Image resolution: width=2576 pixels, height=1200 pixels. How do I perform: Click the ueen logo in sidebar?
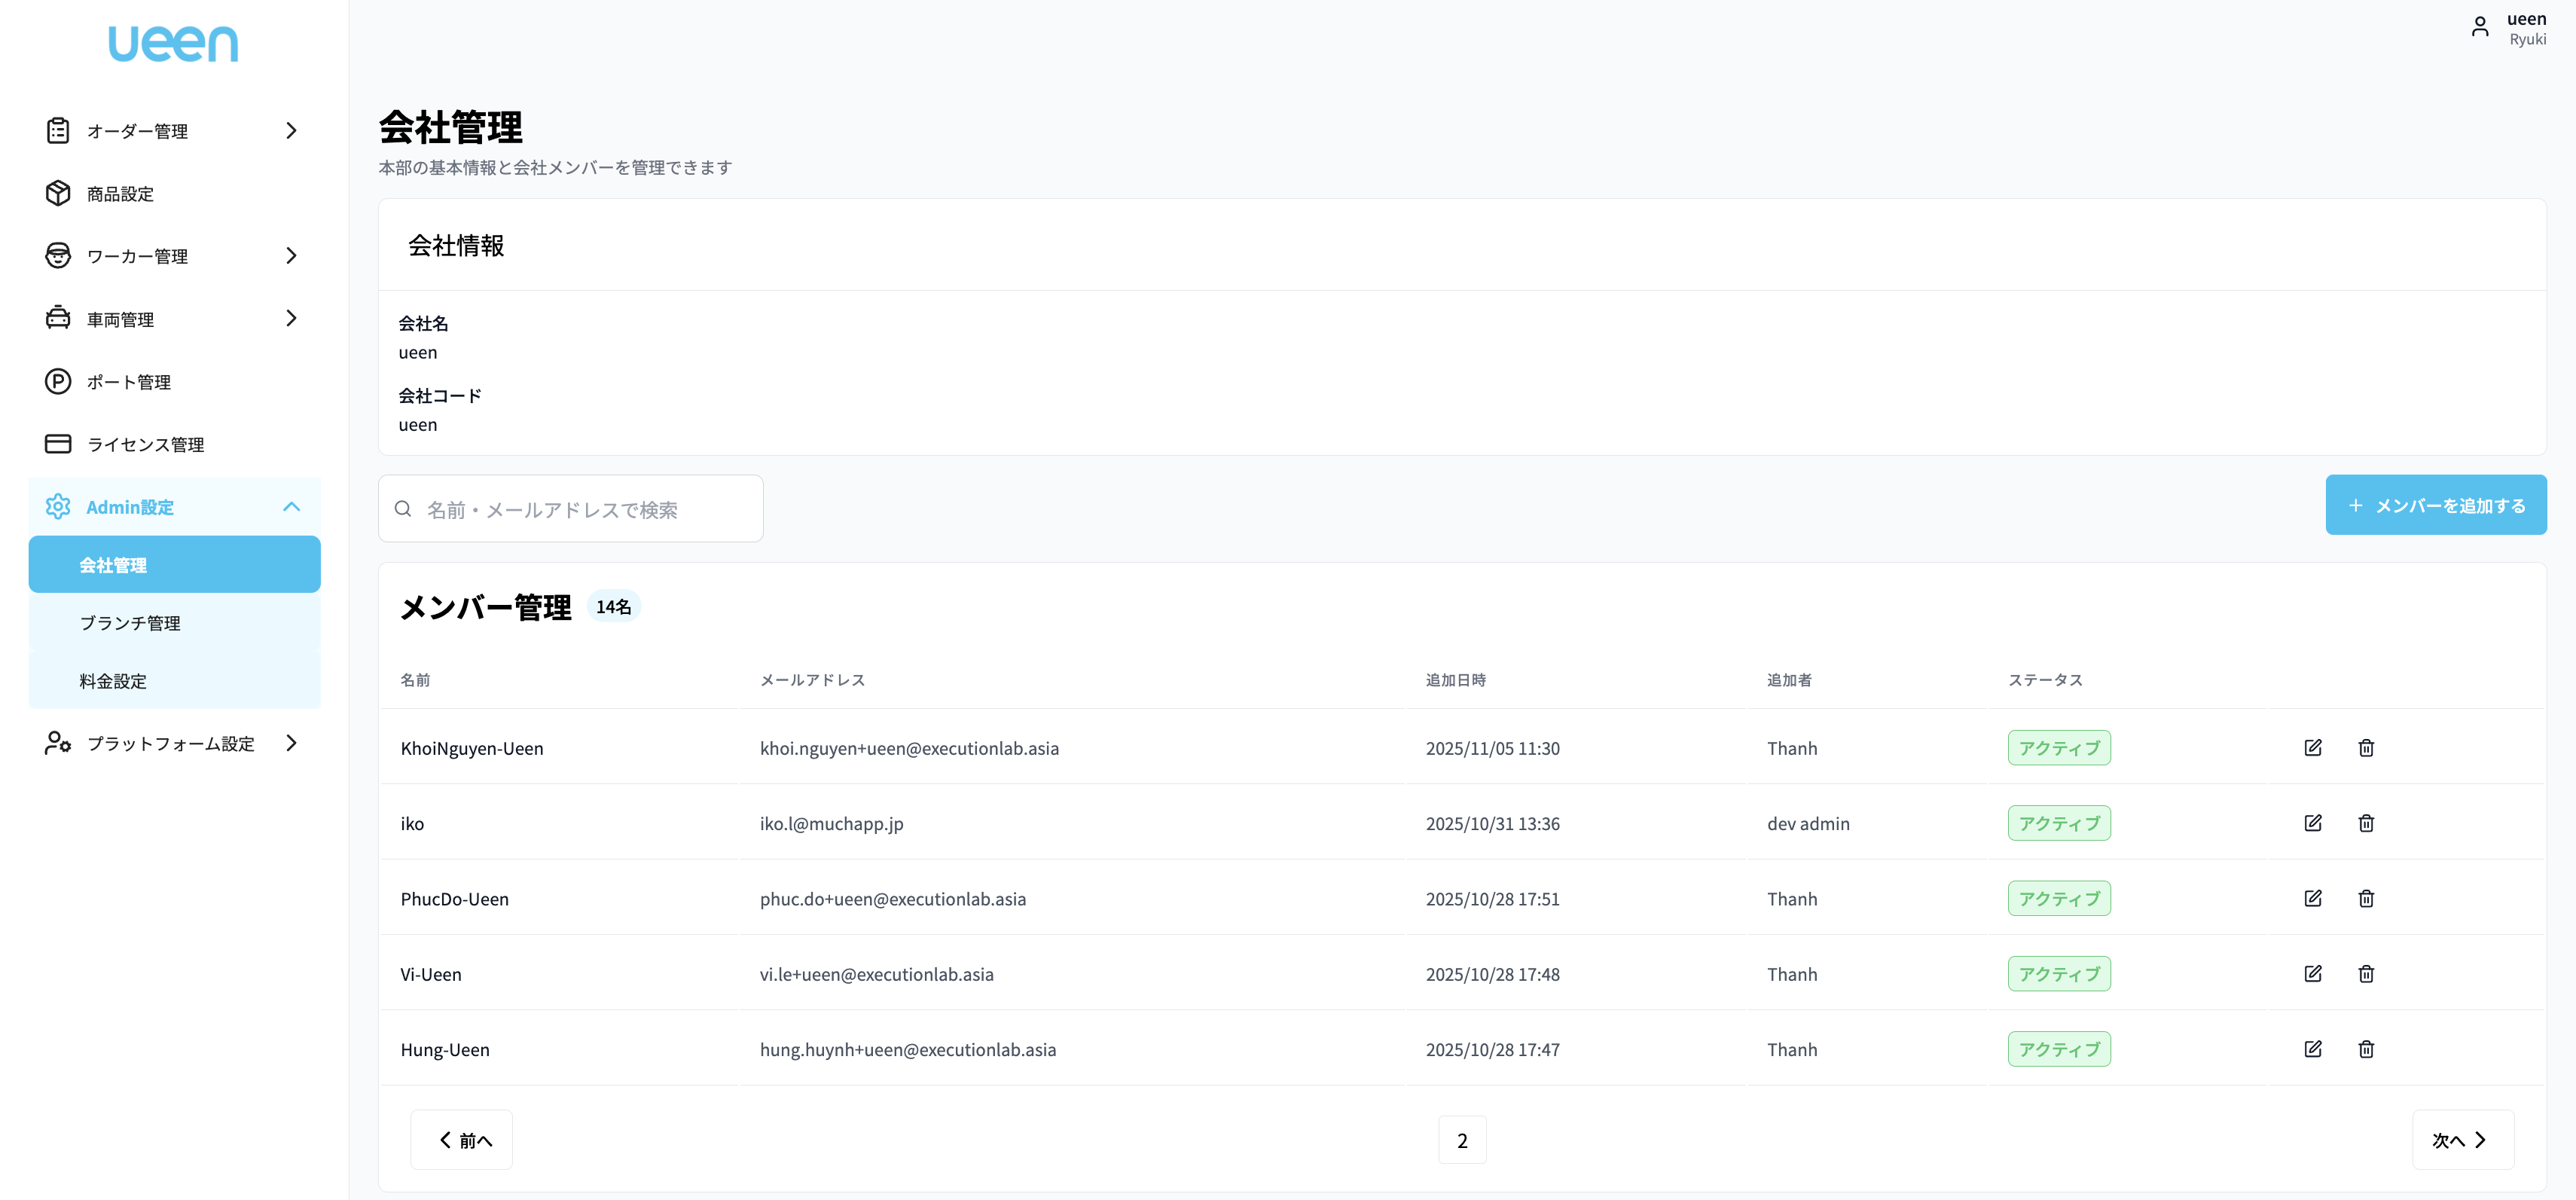tap(173, 44)
